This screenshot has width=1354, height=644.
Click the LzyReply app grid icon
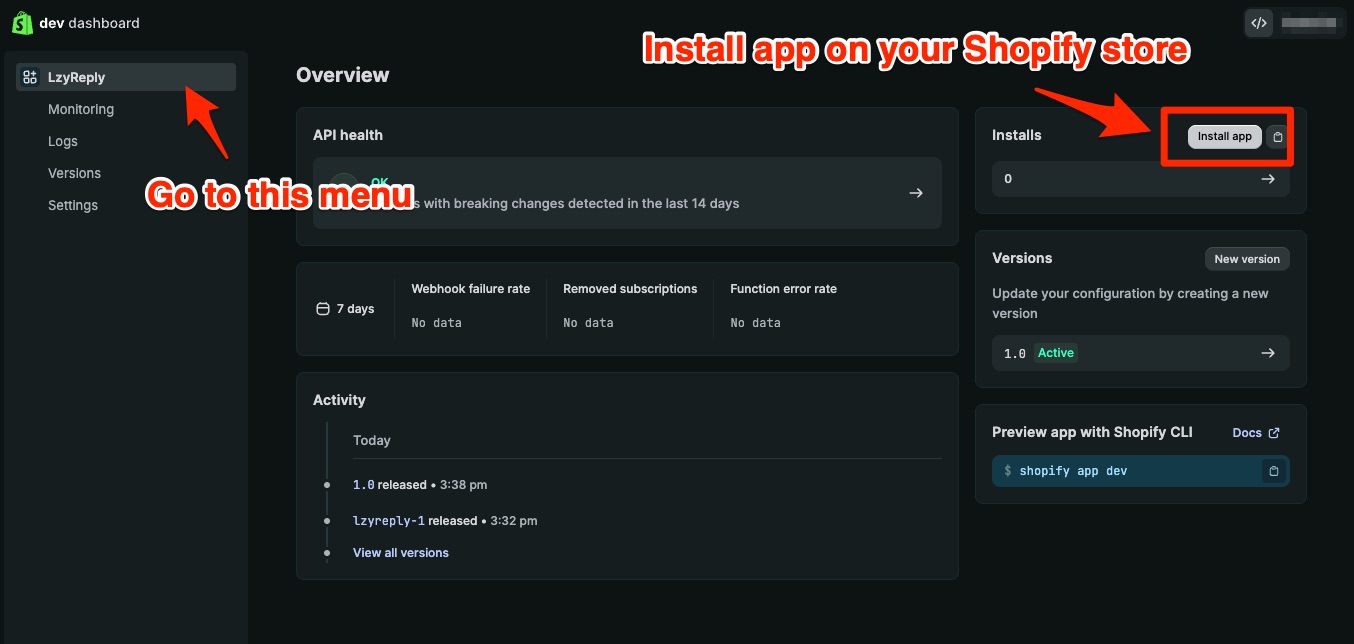tap(30, 77)
